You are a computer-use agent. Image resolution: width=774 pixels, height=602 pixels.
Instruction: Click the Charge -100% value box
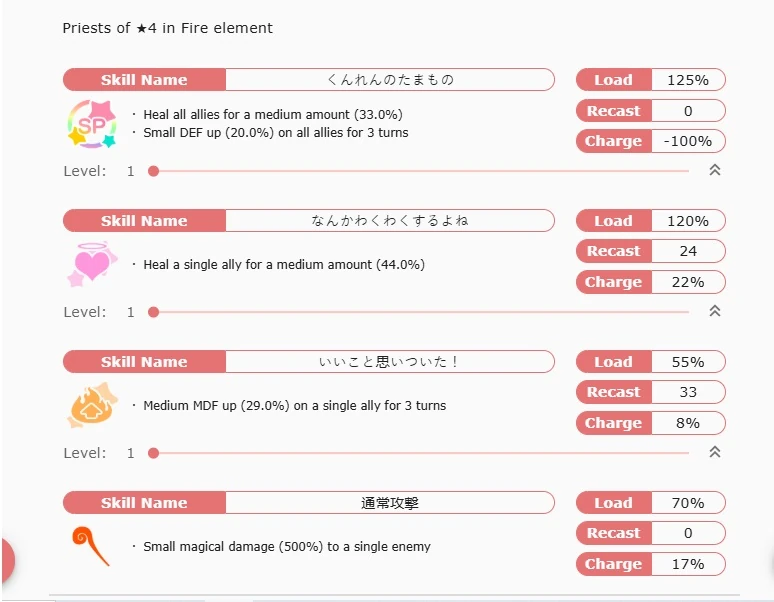point(688,141)
